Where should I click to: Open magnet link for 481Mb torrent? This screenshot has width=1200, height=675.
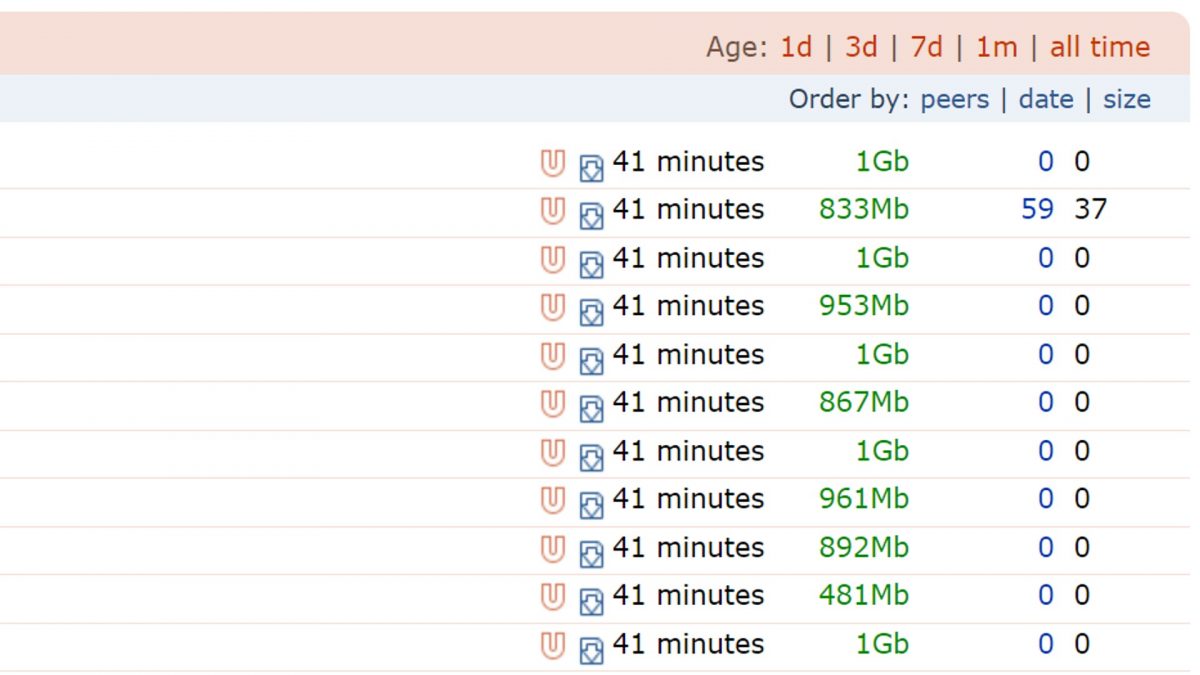(552, 597)
